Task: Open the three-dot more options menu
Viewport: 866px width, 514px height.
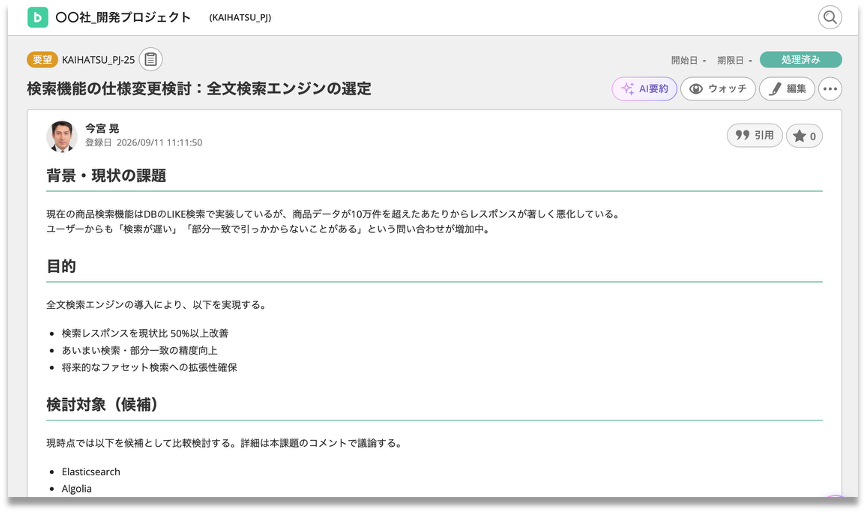Action: pyautogui.click(x=830, y=88)
